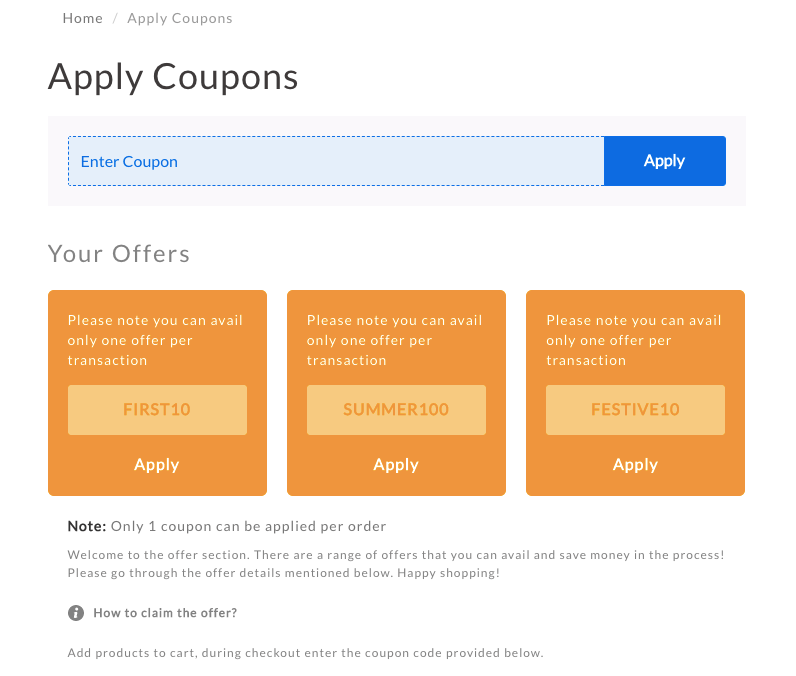Screen dimensions: 796x676
Task: Click the note text in FESTIVE10 card
Action: pyautogui.click(x=634, y=340)
